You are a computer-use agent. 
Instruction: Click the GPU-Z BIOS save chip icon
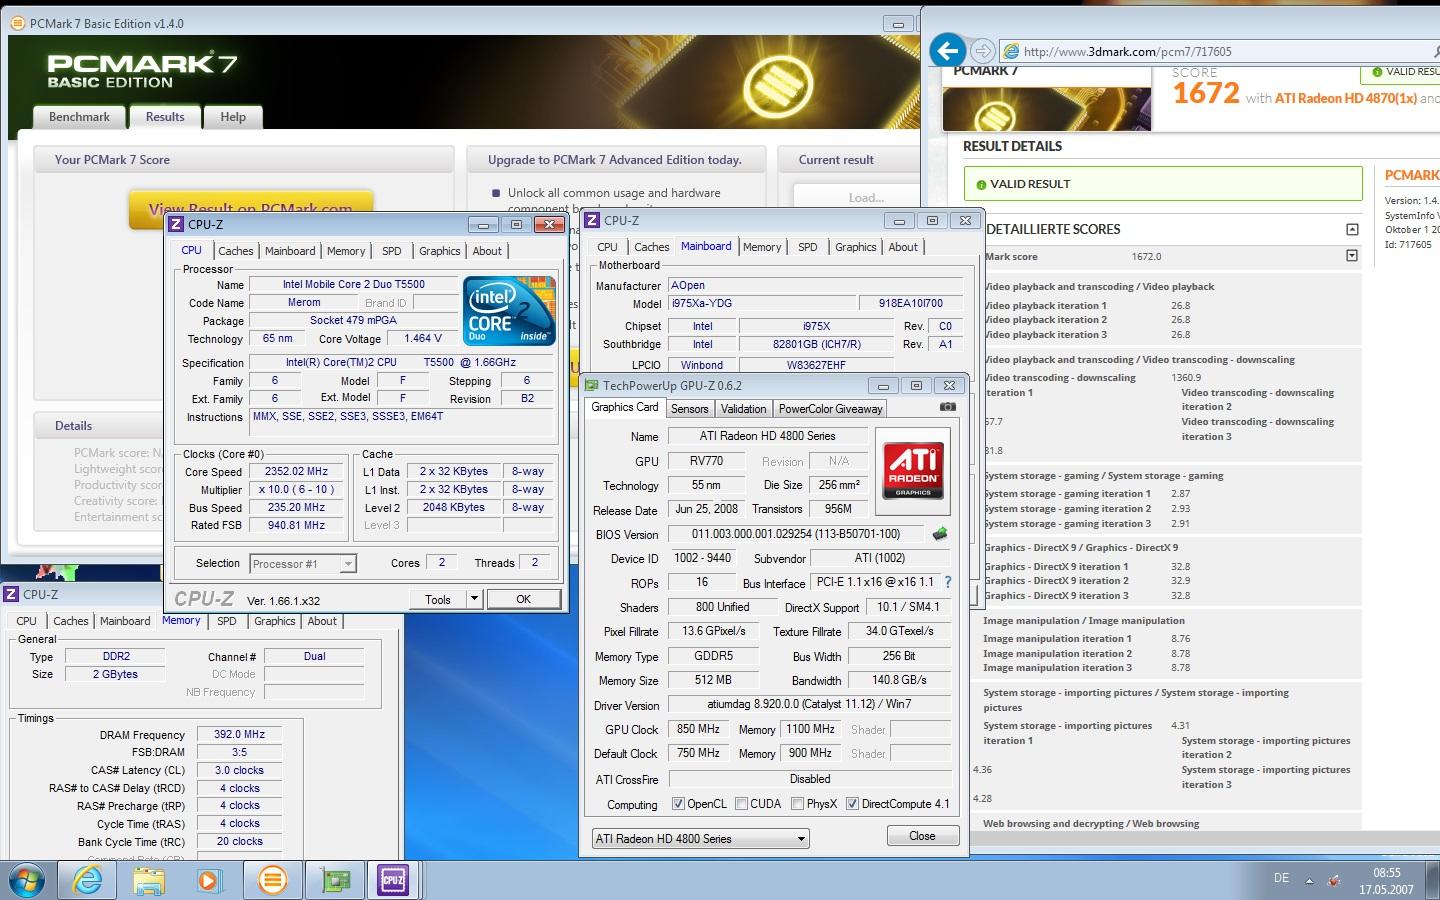coord(939,534)
